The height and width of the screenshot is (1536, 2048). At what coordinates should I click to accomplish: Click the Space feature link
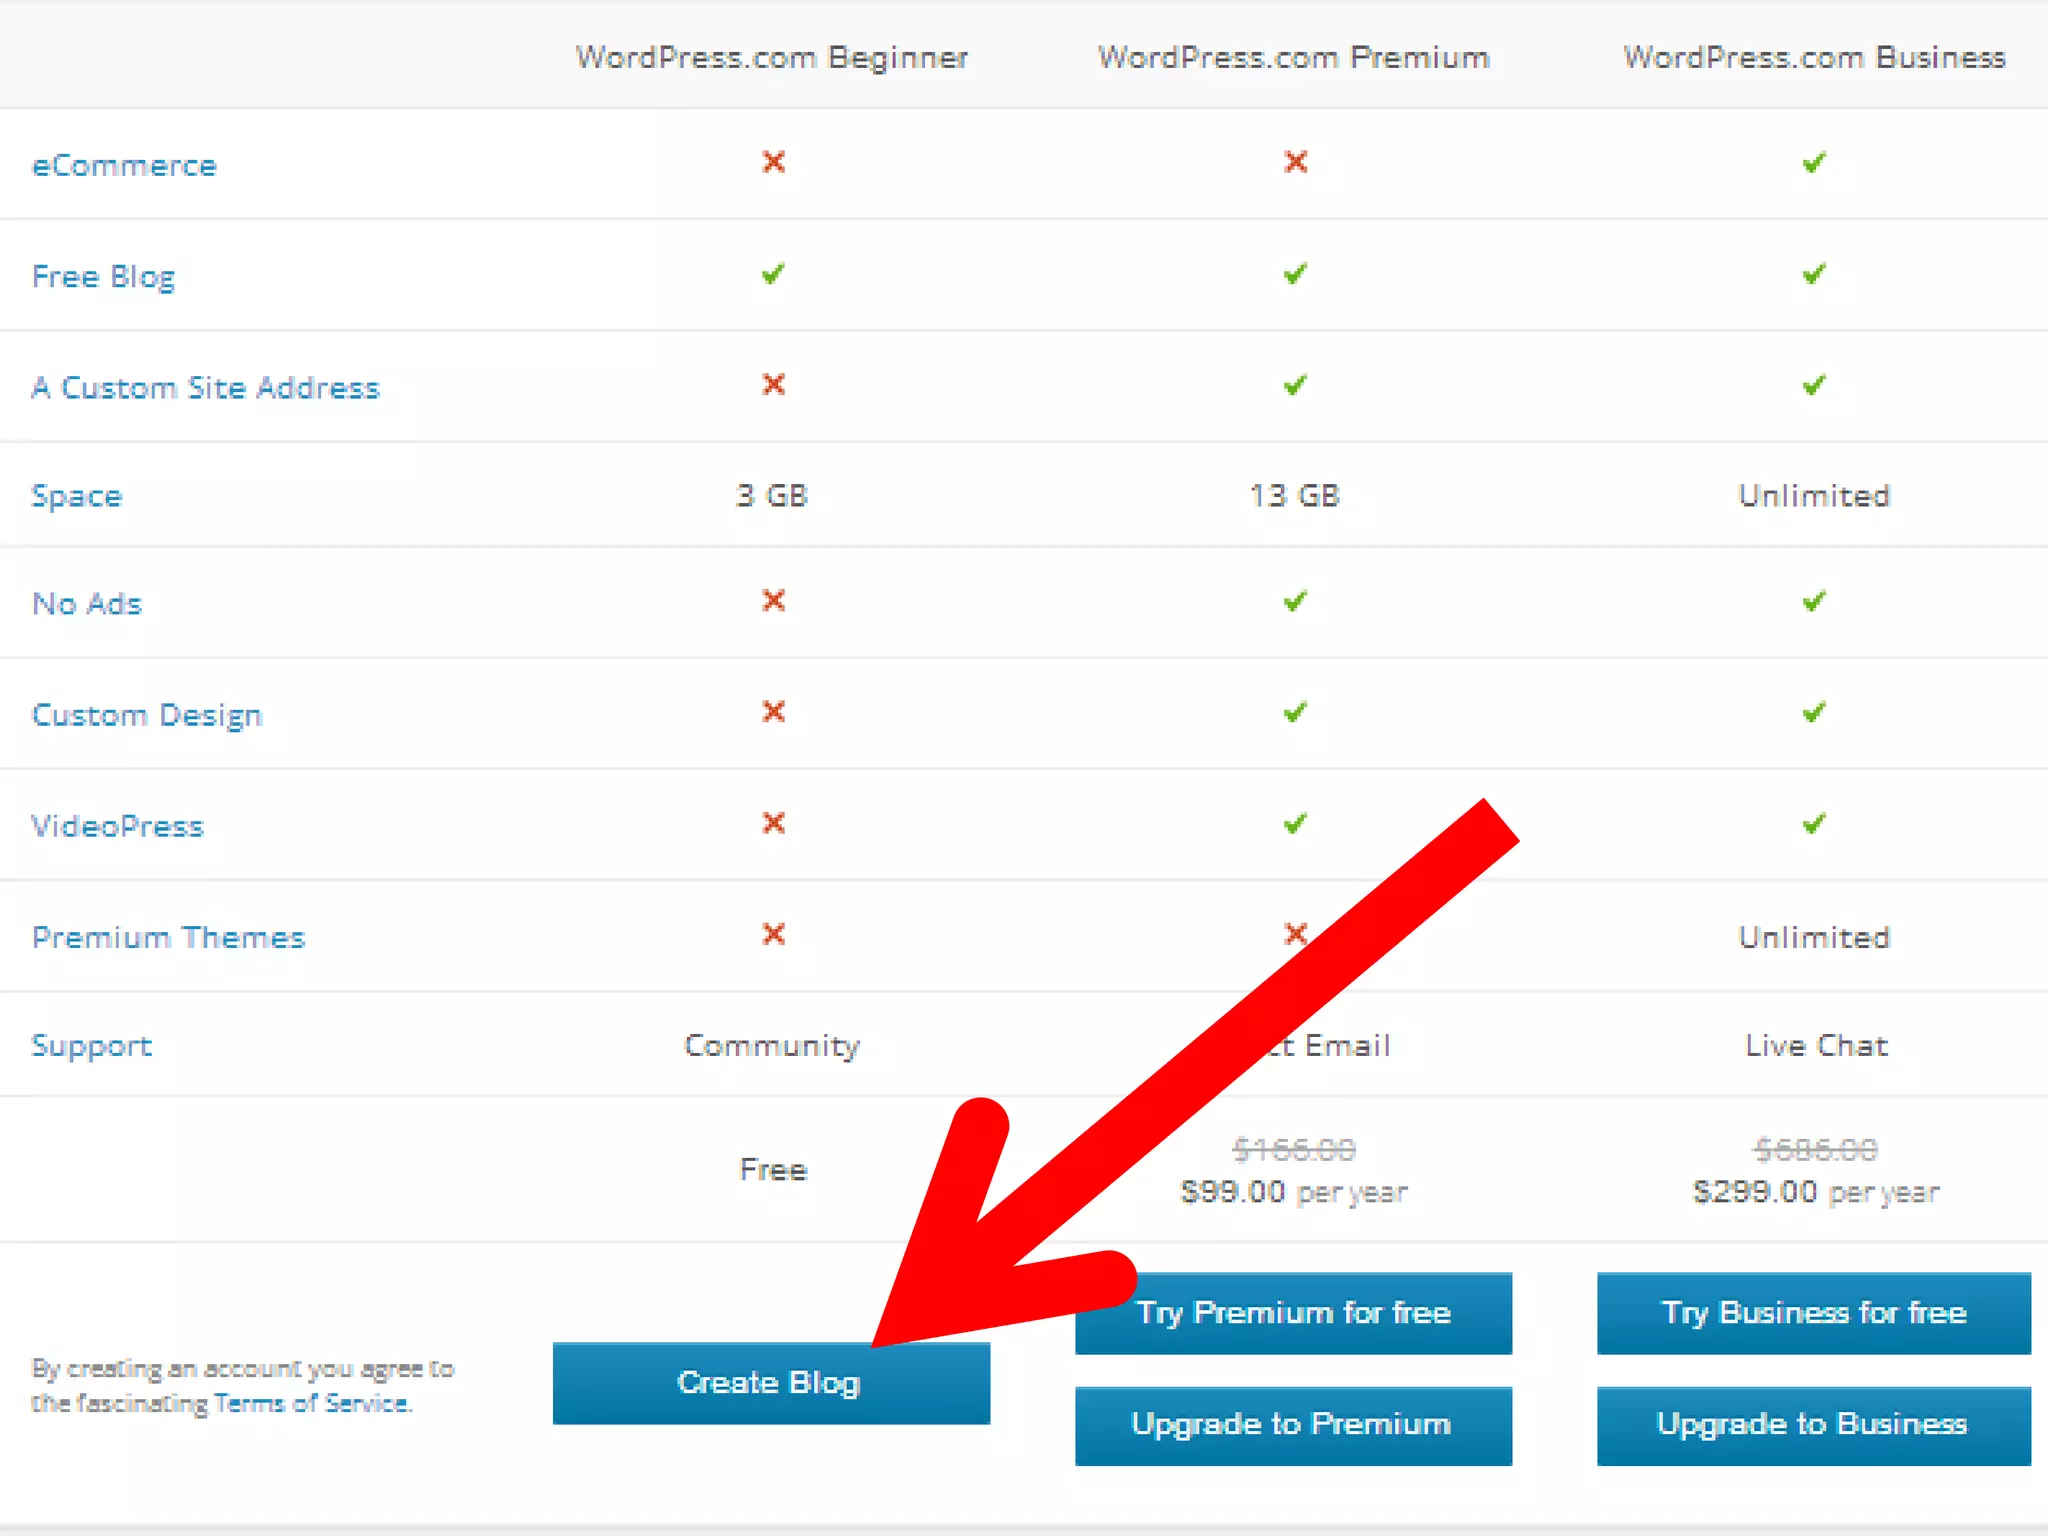[x=77, y=496]
